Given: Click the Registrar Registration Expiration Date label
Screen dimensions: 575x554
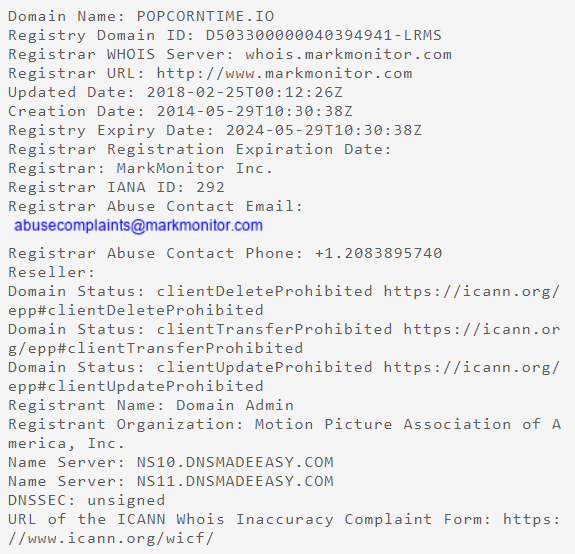Looking at the screenshot, I should (x=200, y=150).
